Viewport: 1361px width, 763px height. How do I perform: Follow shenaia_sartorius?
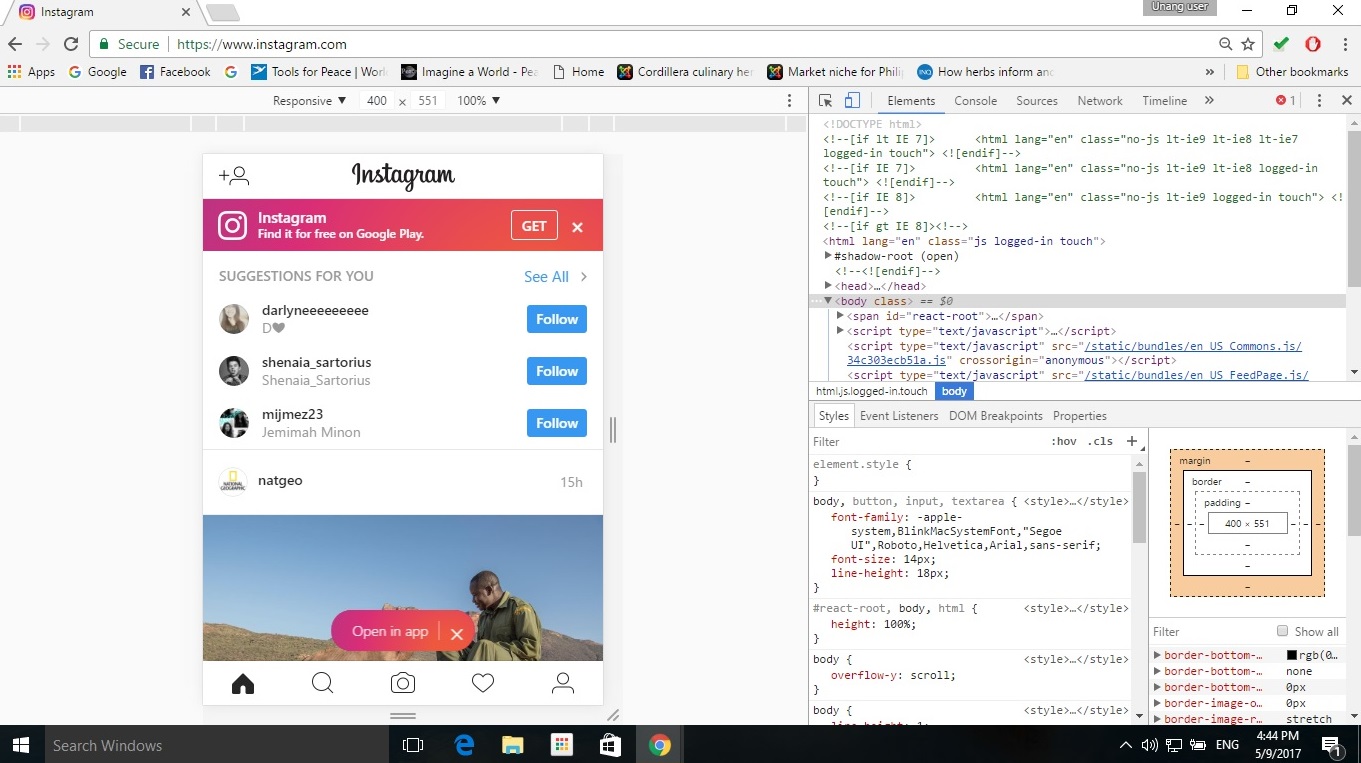(557, 371)
